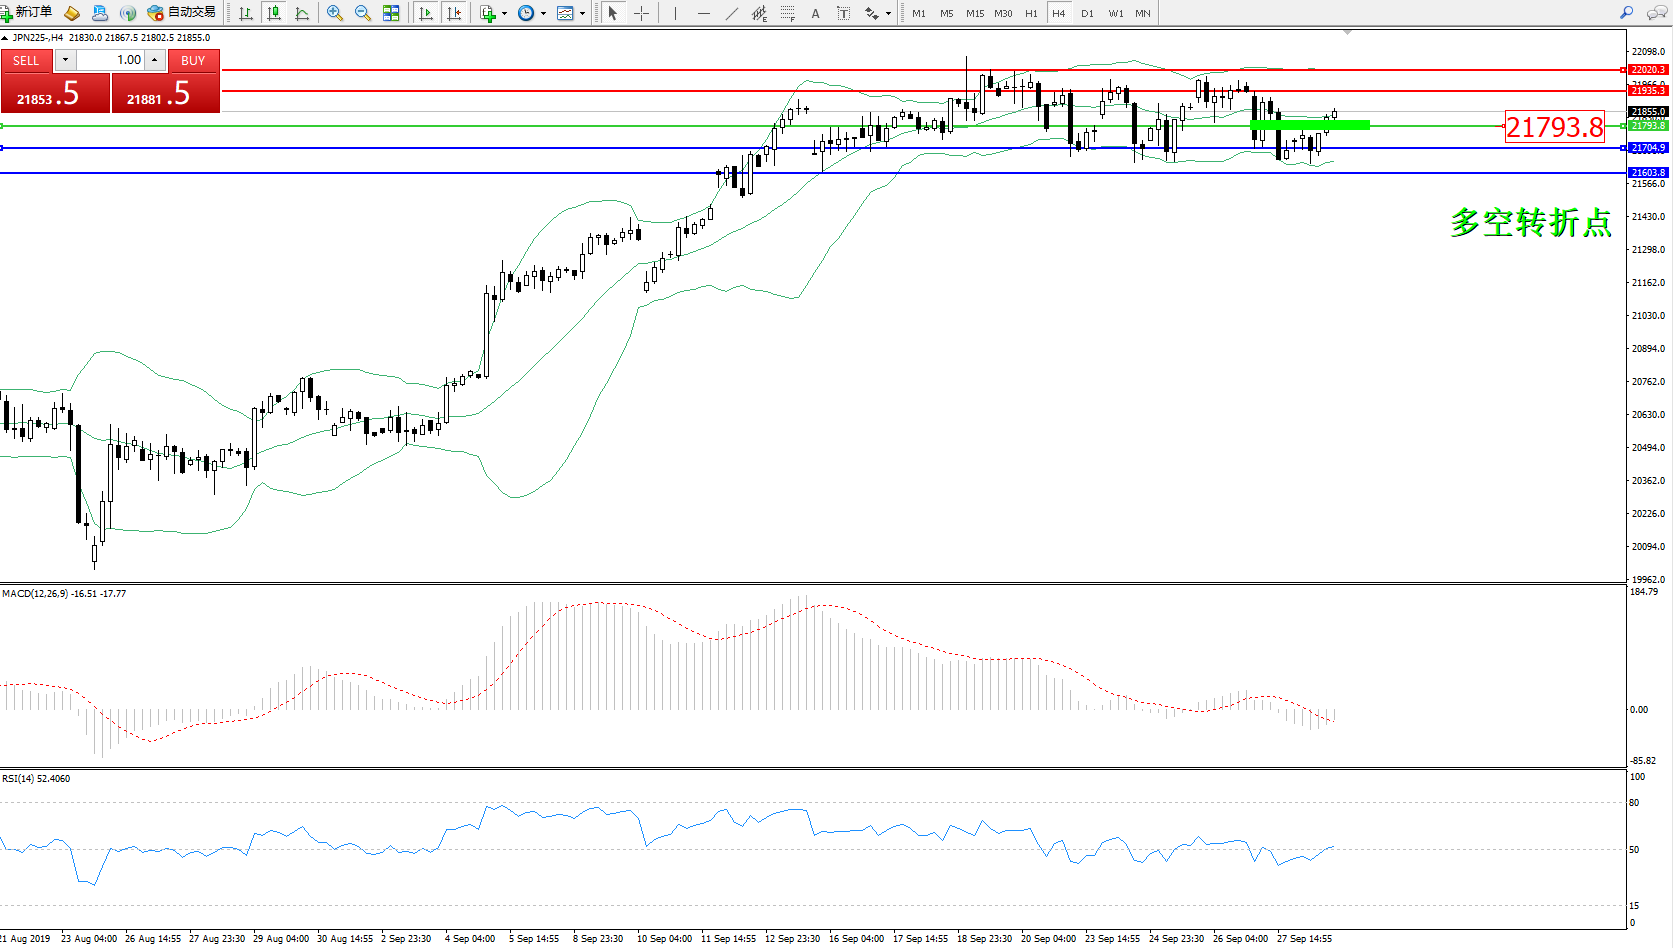The width and height of the screenshot is (1673, 948).
Task: Expand the chart templates dropdown arrow
Action: [582, 14]
